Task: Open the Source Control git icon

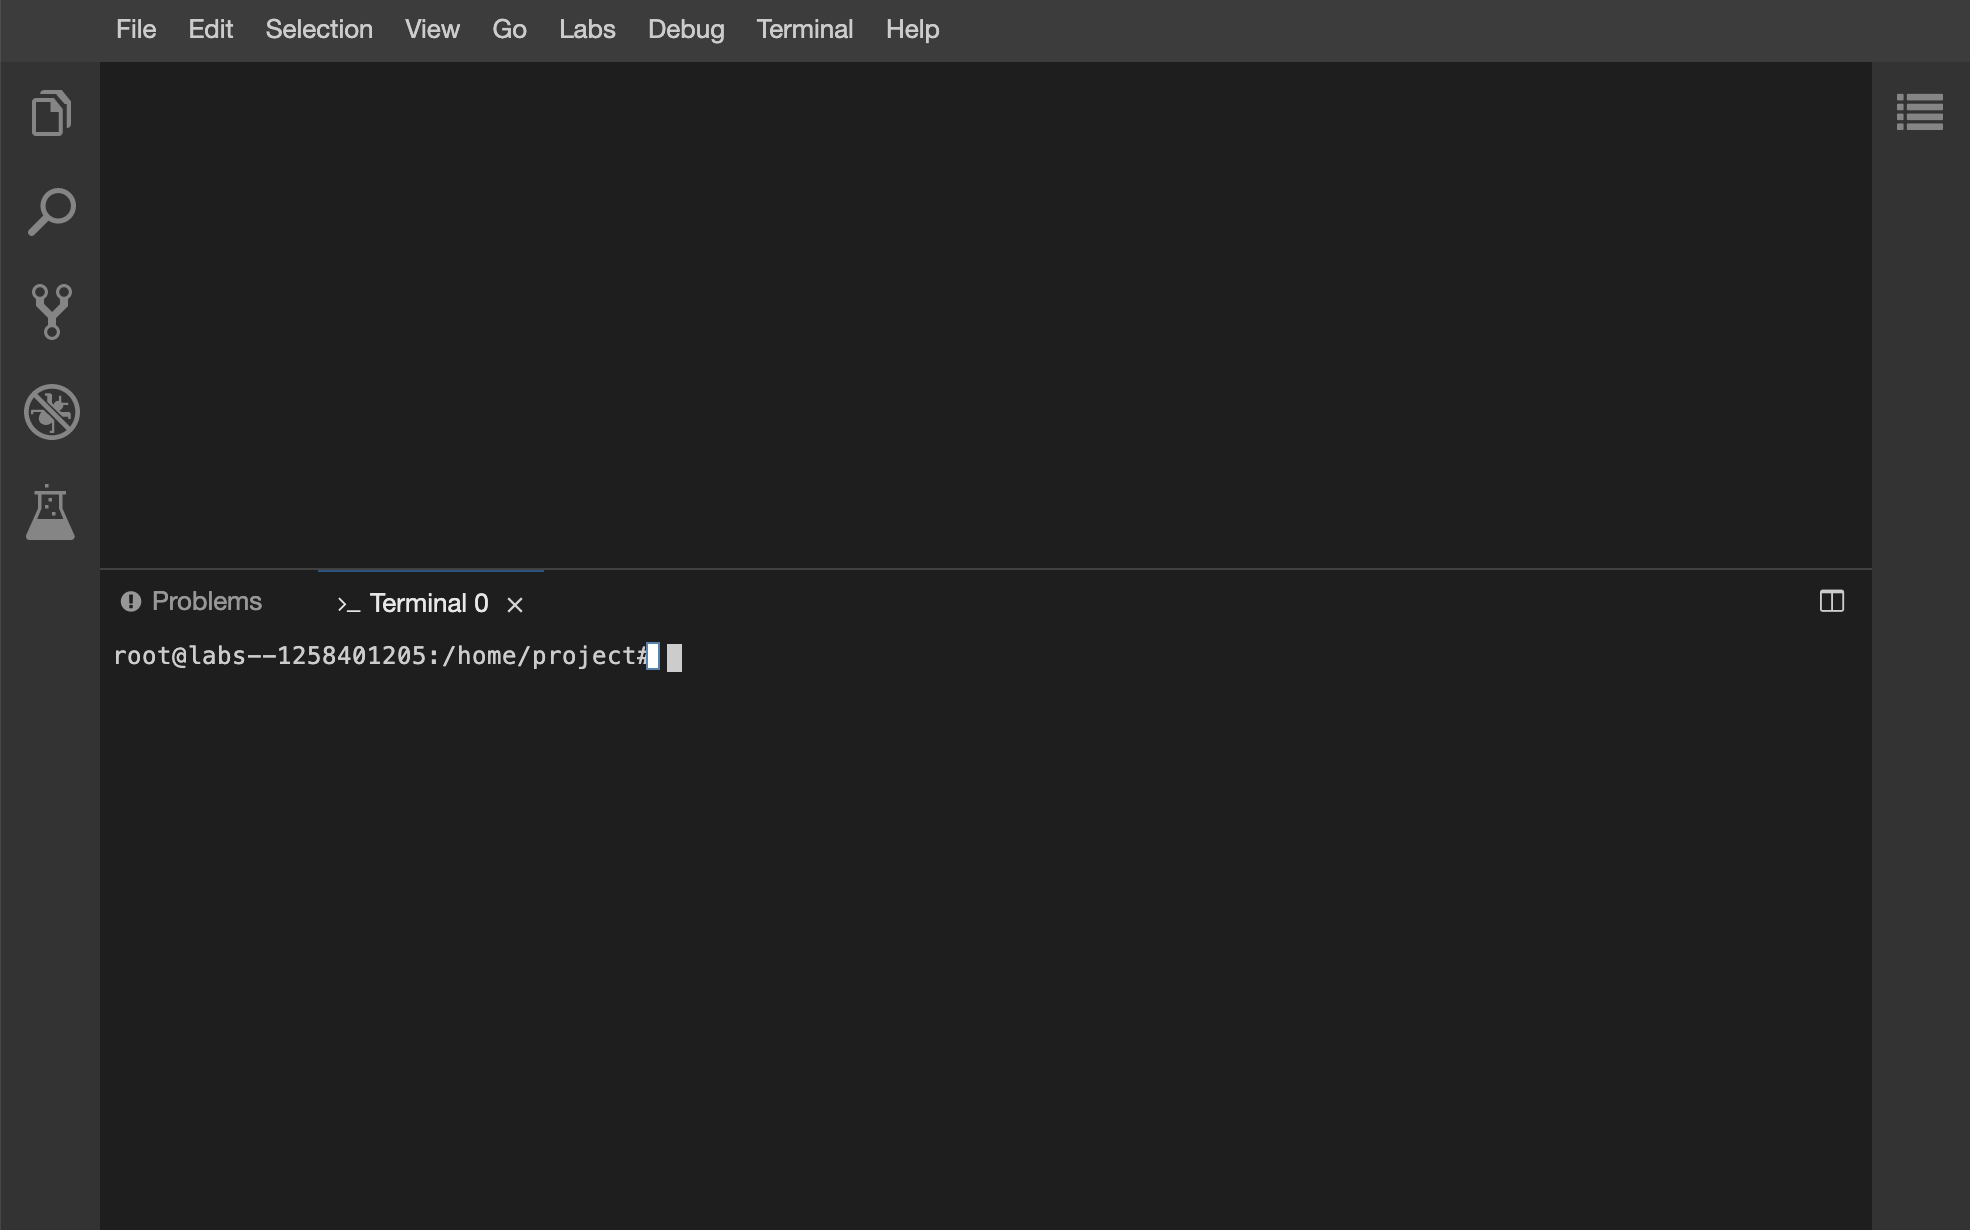Action: [x=51, y=311]
